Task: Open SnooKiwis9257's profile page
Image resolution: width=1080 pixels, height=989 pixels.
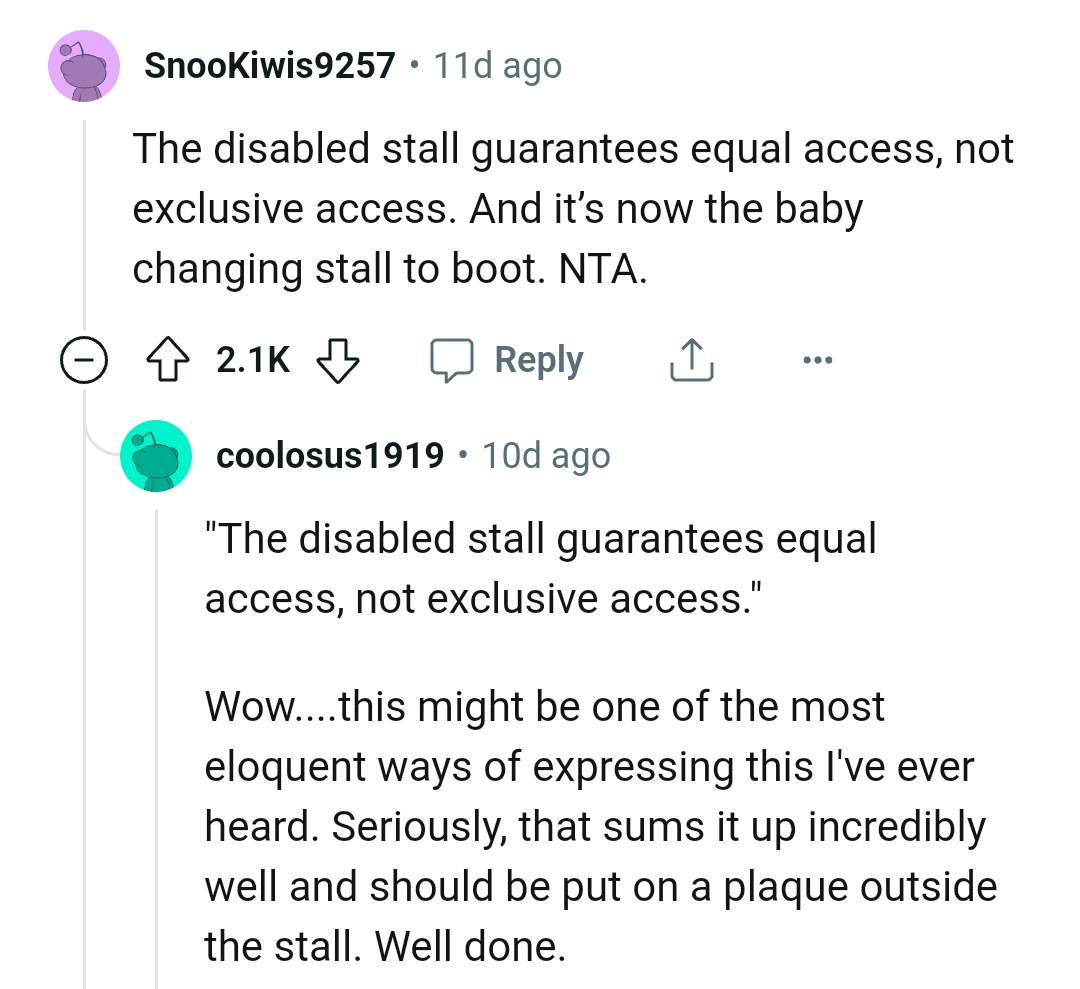Action: (268, 64)
